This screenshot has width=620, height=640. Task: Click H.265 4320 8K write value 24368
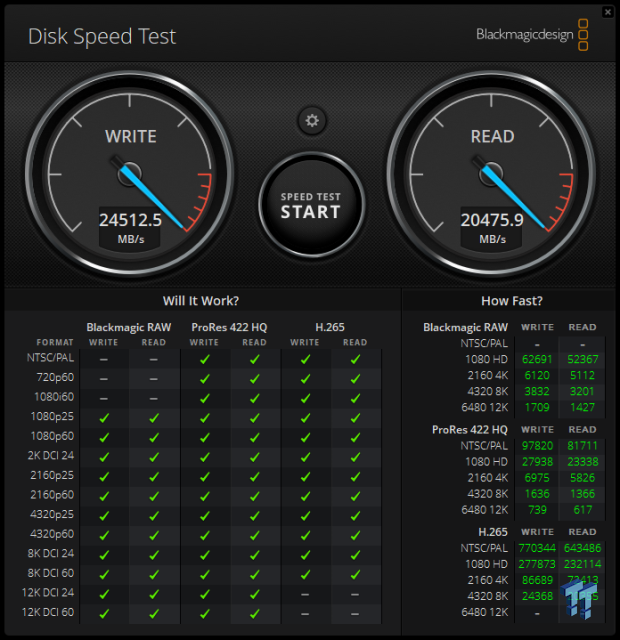click(537, 596)
